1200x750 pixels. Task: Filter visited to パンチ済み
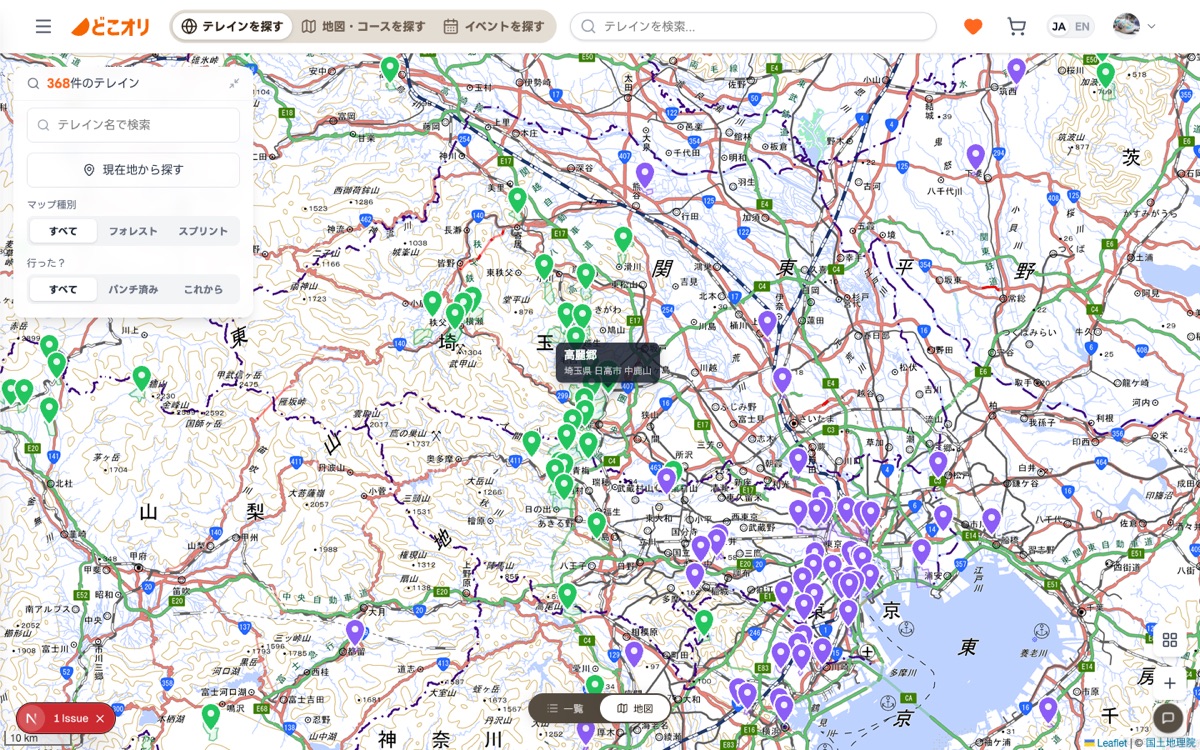click(x=133, y=289)
